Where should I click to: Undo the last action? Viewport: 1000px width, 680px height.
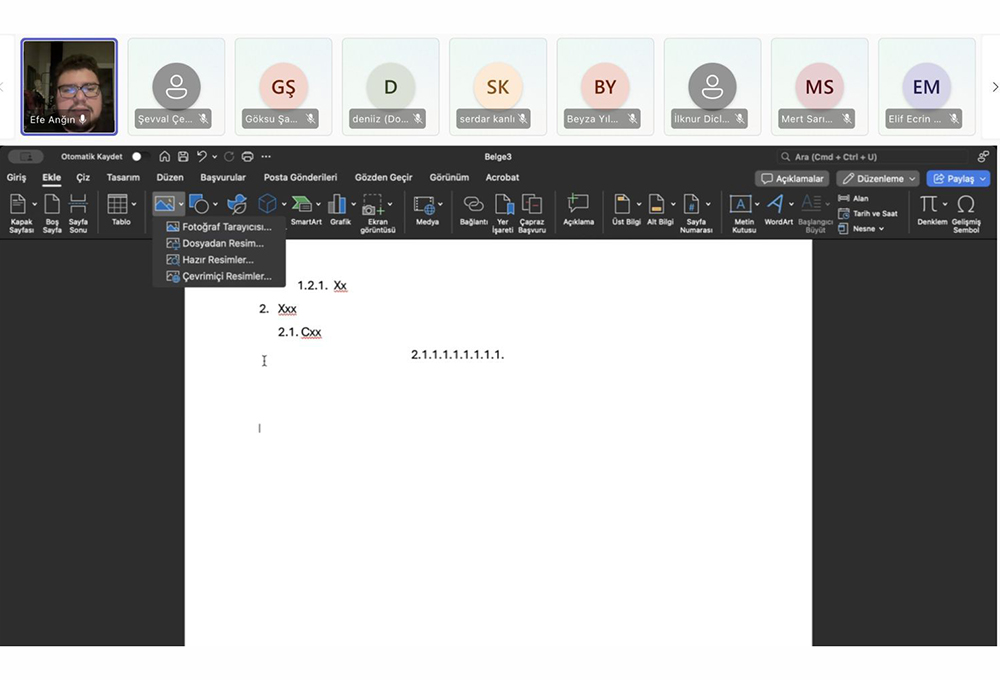coord(202,156)
